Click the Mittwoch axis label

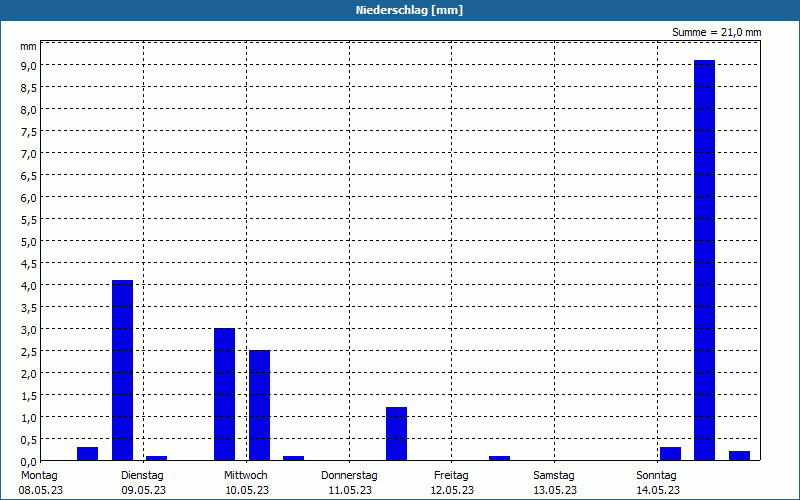coord(245,475)
